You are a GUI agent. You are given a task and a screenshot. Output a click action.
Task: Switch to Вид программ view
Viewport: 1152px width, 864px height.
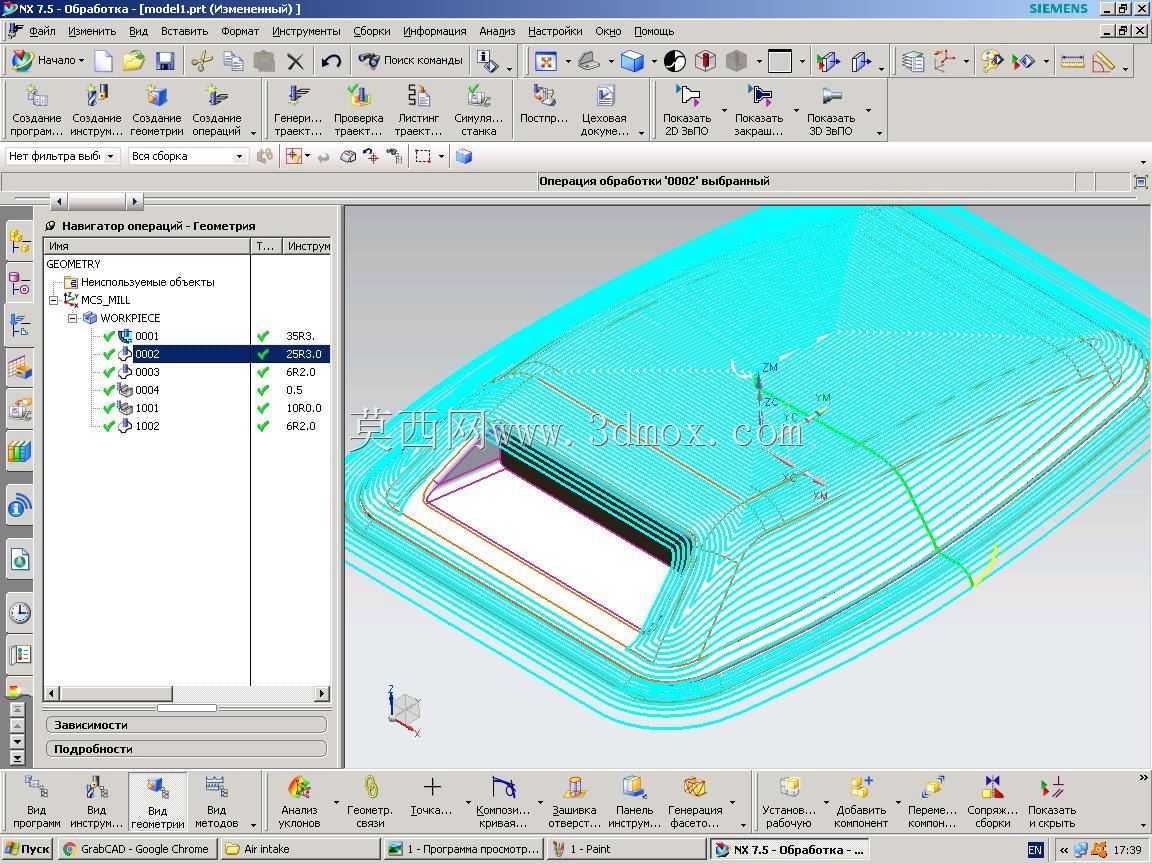point(36,802)
